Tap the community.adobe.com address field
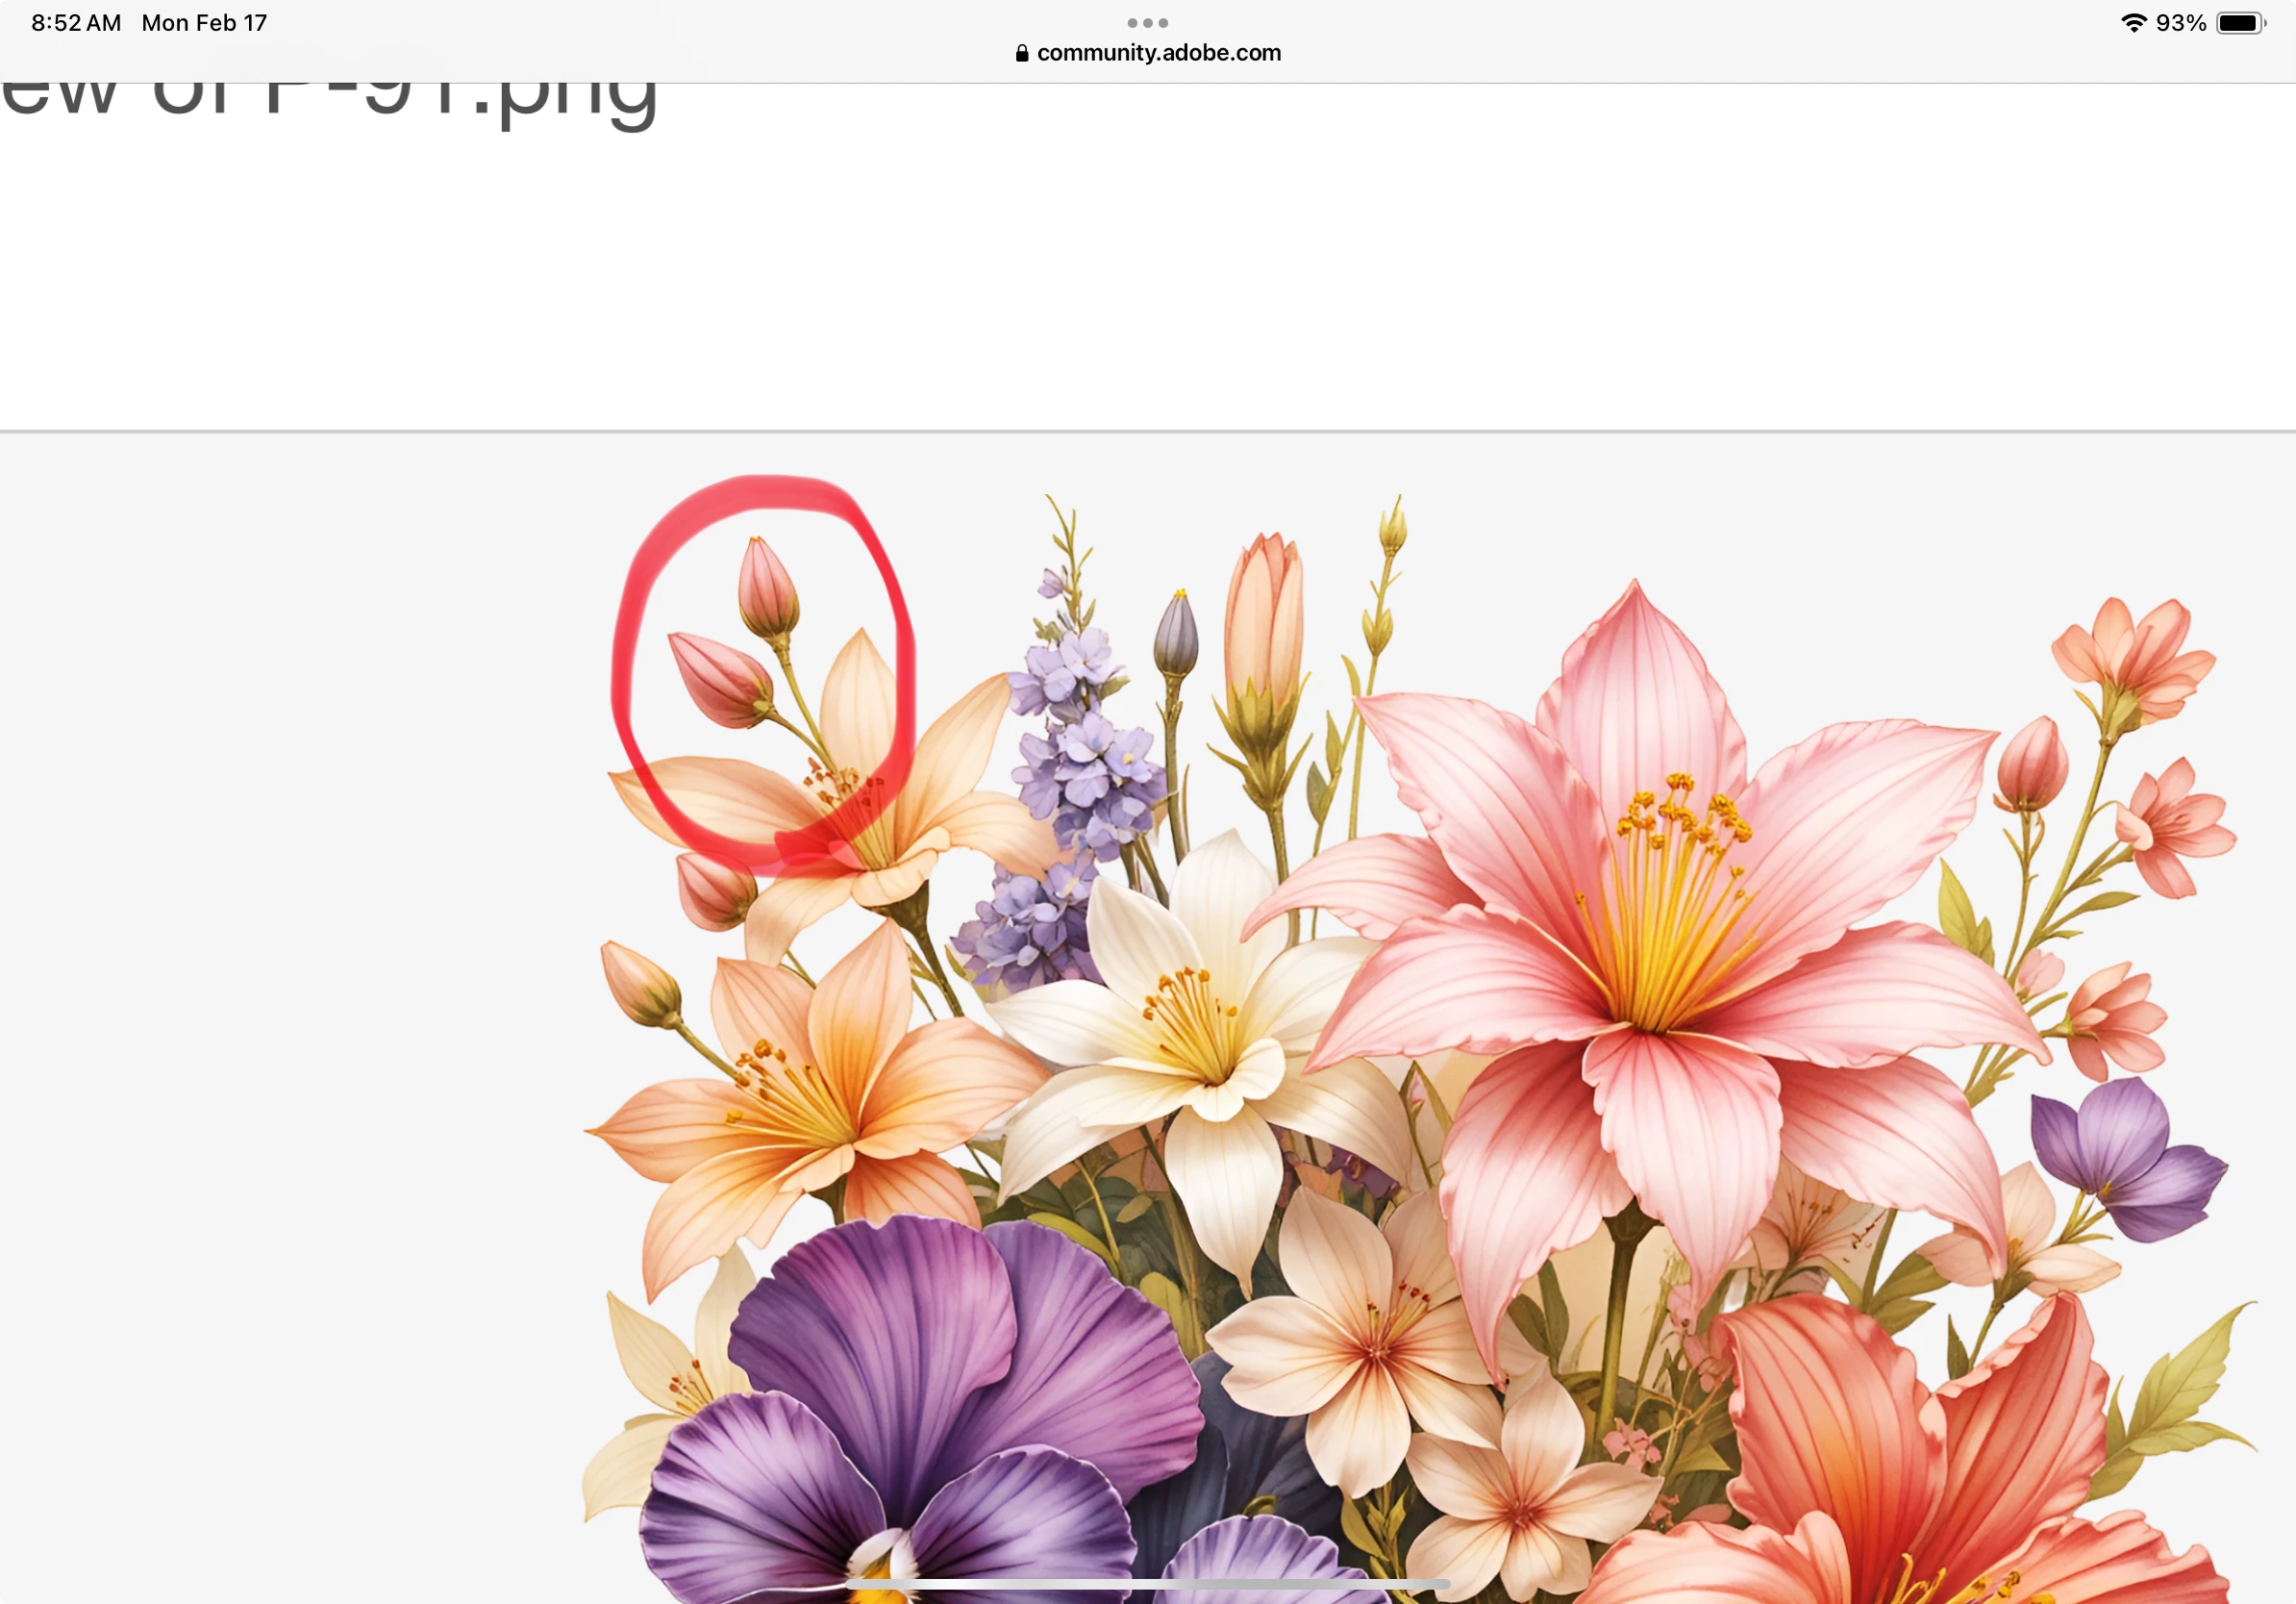Viewport: 2296px width, 1604px height. pyautogui.click(x=1158, y=53)
